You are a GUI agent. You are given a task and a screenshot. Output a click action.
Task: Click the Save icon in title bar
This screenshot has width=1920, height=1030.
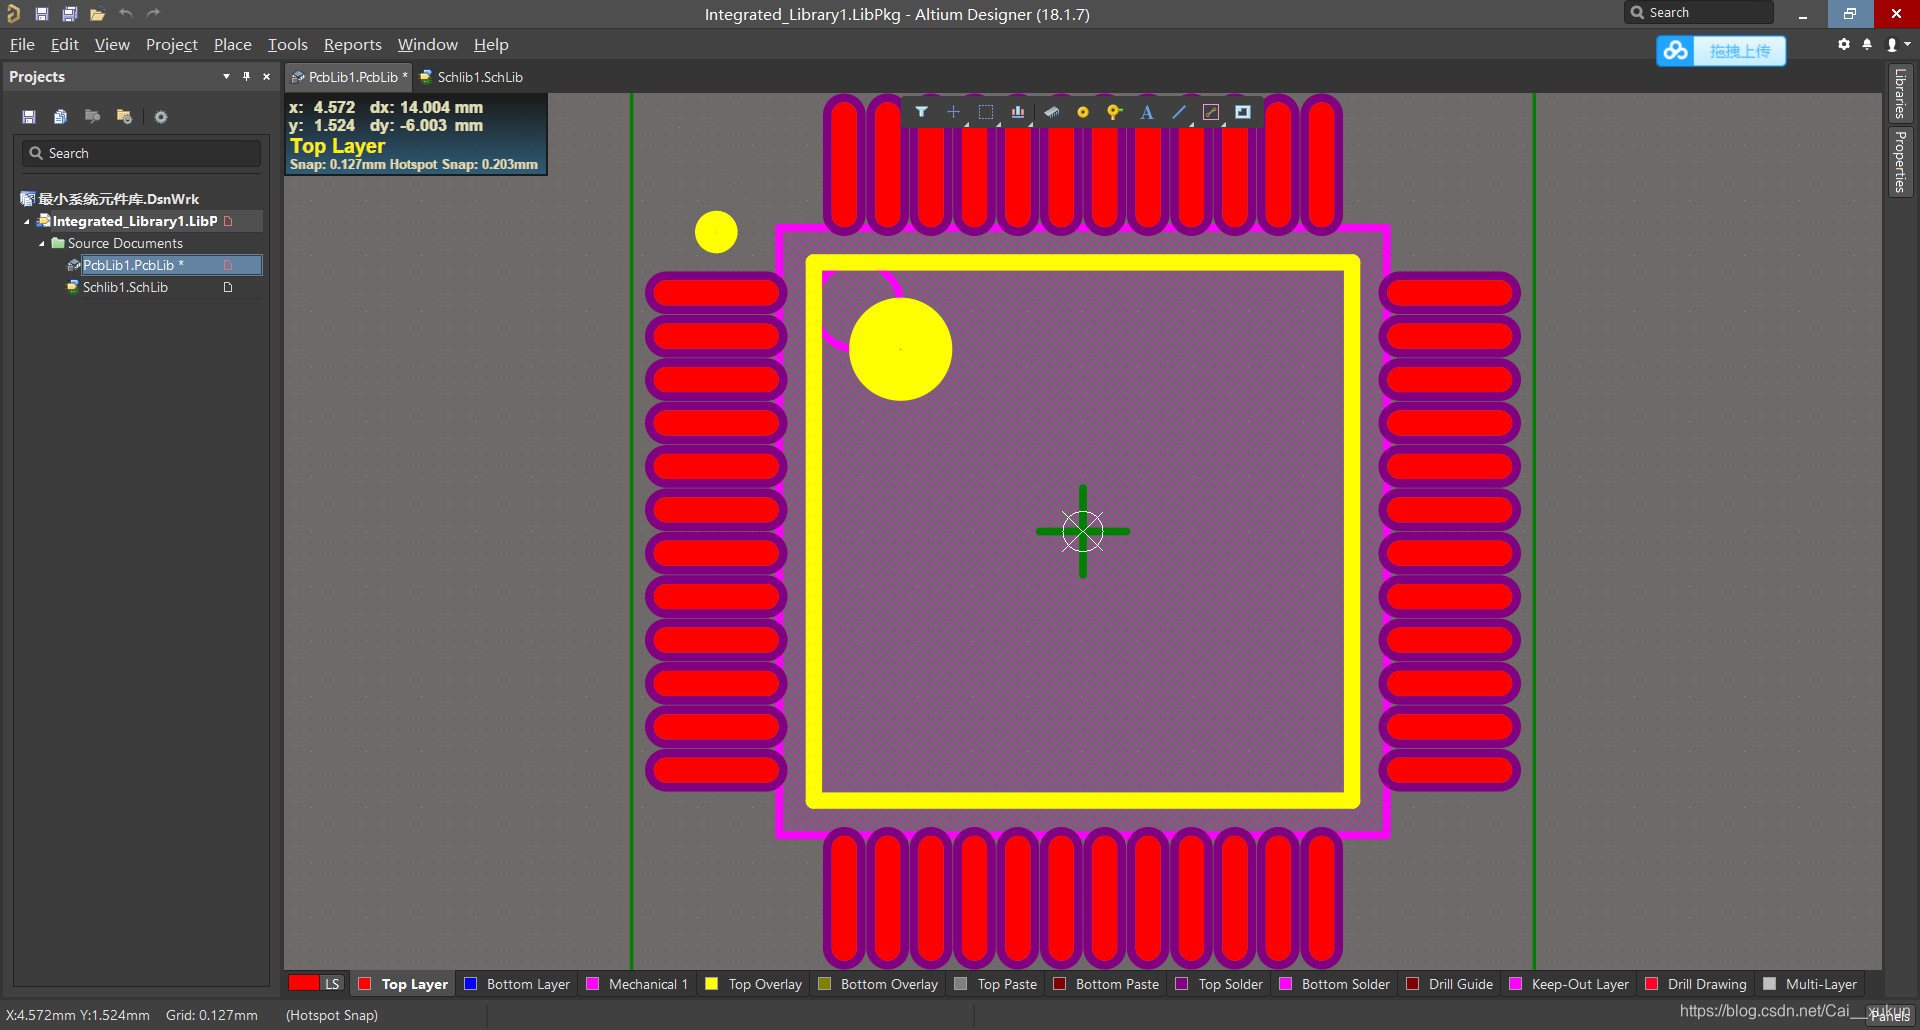coord(42,14)
